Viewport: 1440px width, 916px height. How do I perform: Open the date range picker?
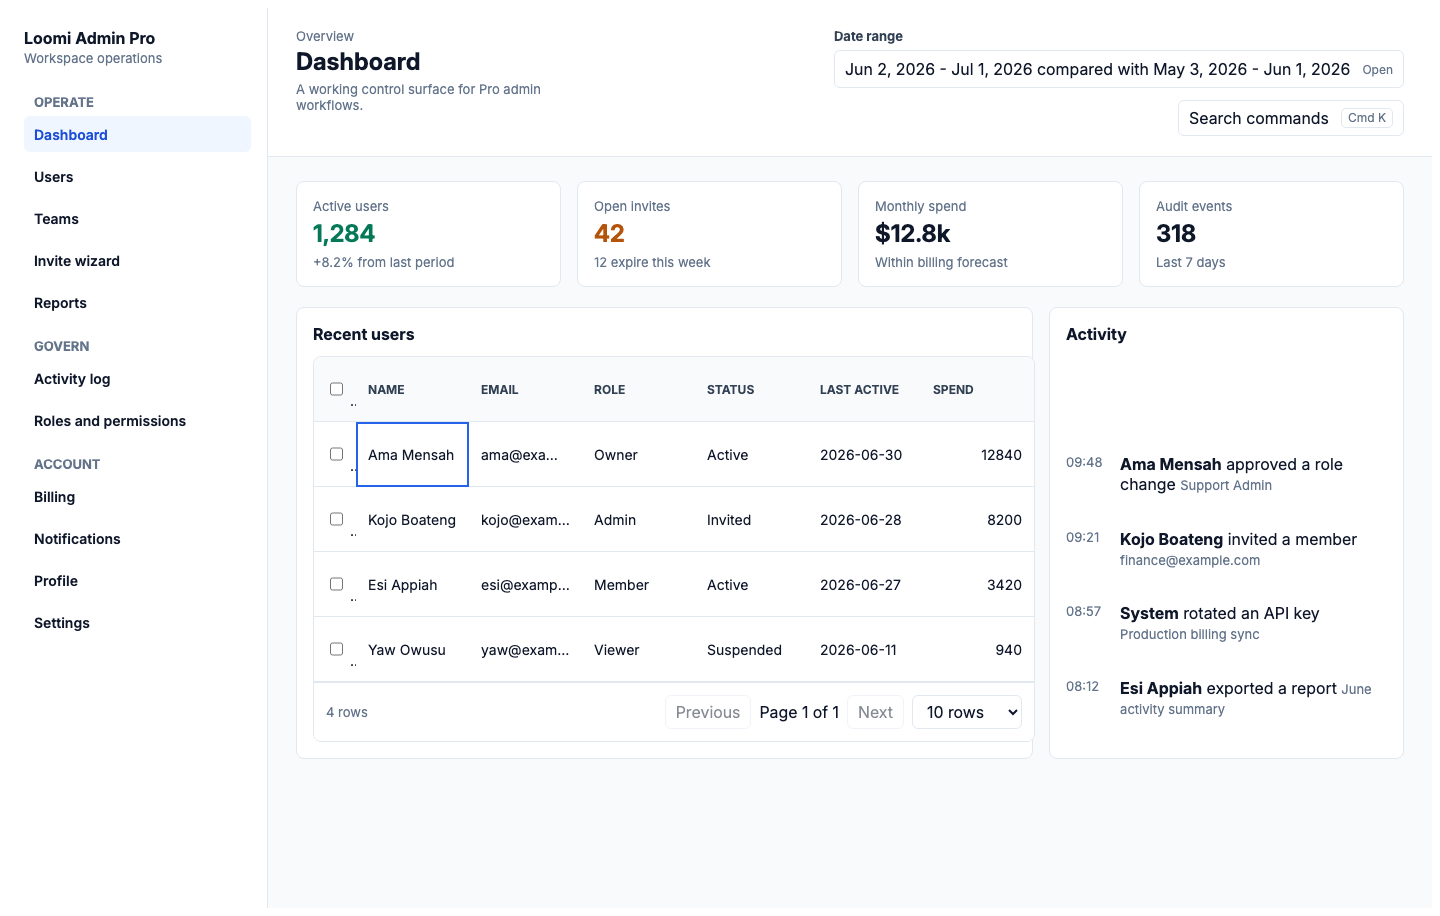pyautogui.click(x=1119, y=69)
